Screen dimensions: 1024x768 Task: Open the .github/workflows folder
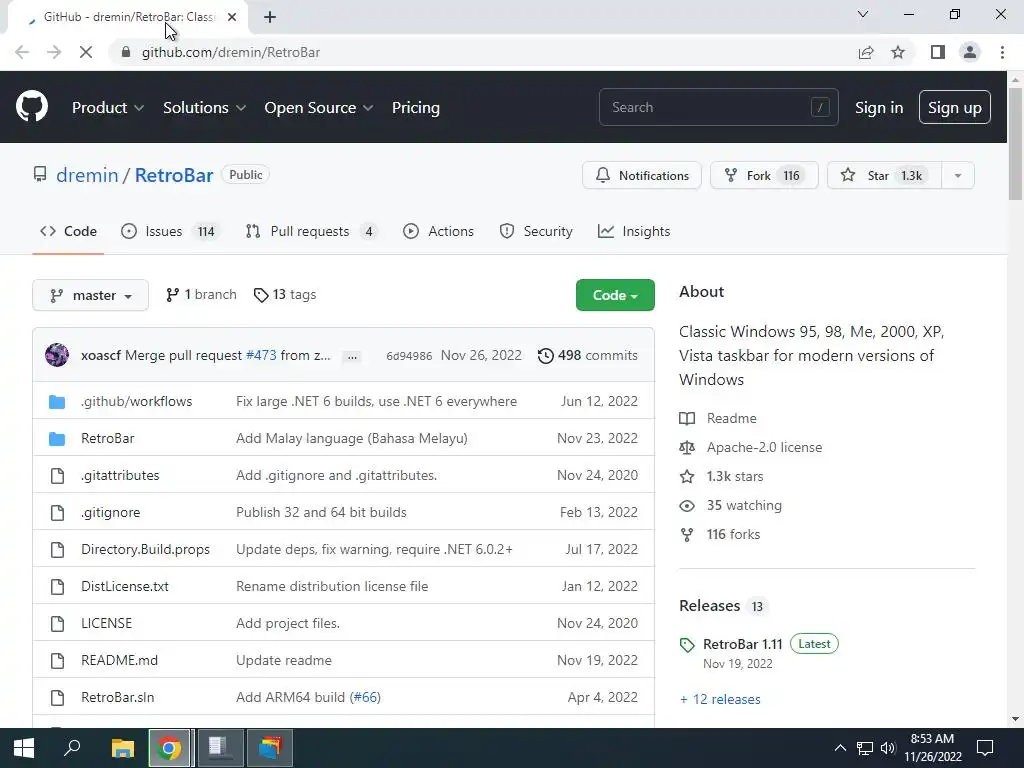pos(136,401)
